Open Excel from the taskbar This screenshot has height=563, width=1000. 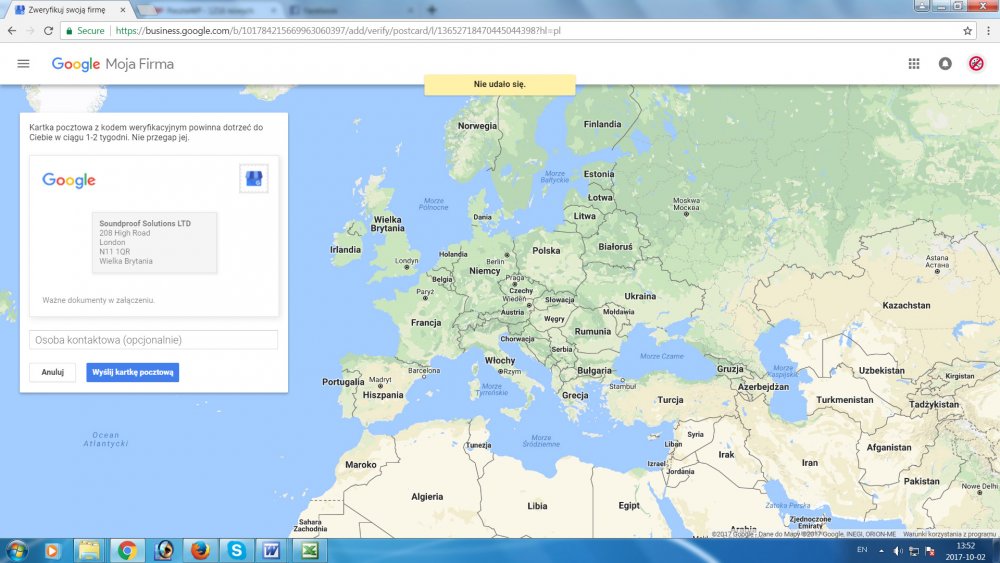pos(310,550)
